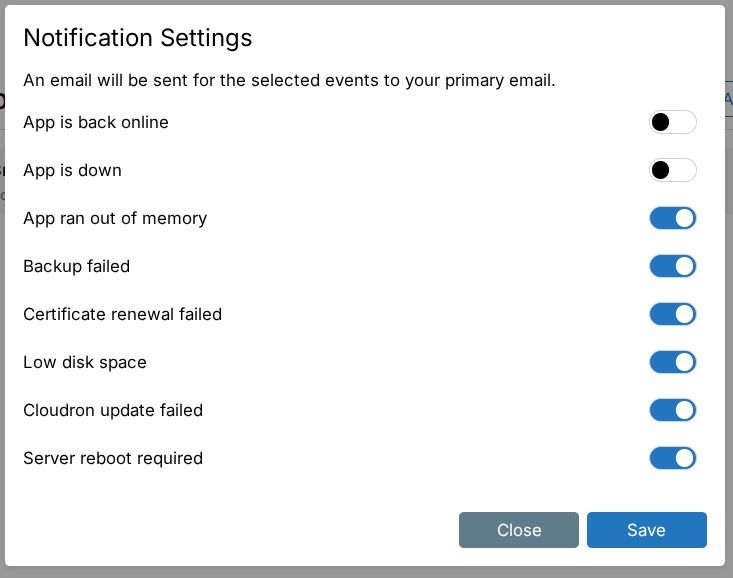Turn on App is down notifications
This screenshot has height=578, width=733.
click(x=672, y=170)
